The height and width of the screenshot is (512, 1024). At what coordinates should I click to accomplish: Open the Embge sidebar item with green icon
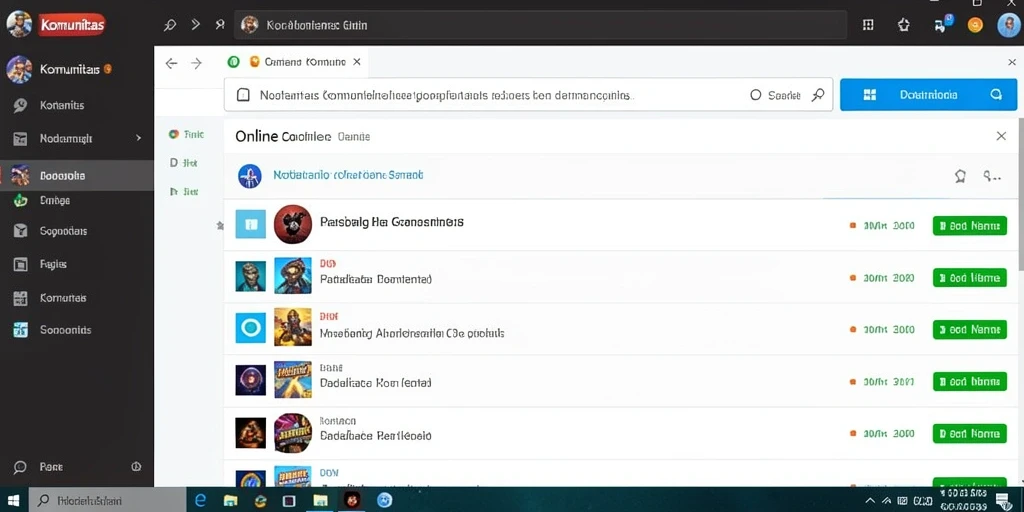pyautogui.click(x=55, y=200)
